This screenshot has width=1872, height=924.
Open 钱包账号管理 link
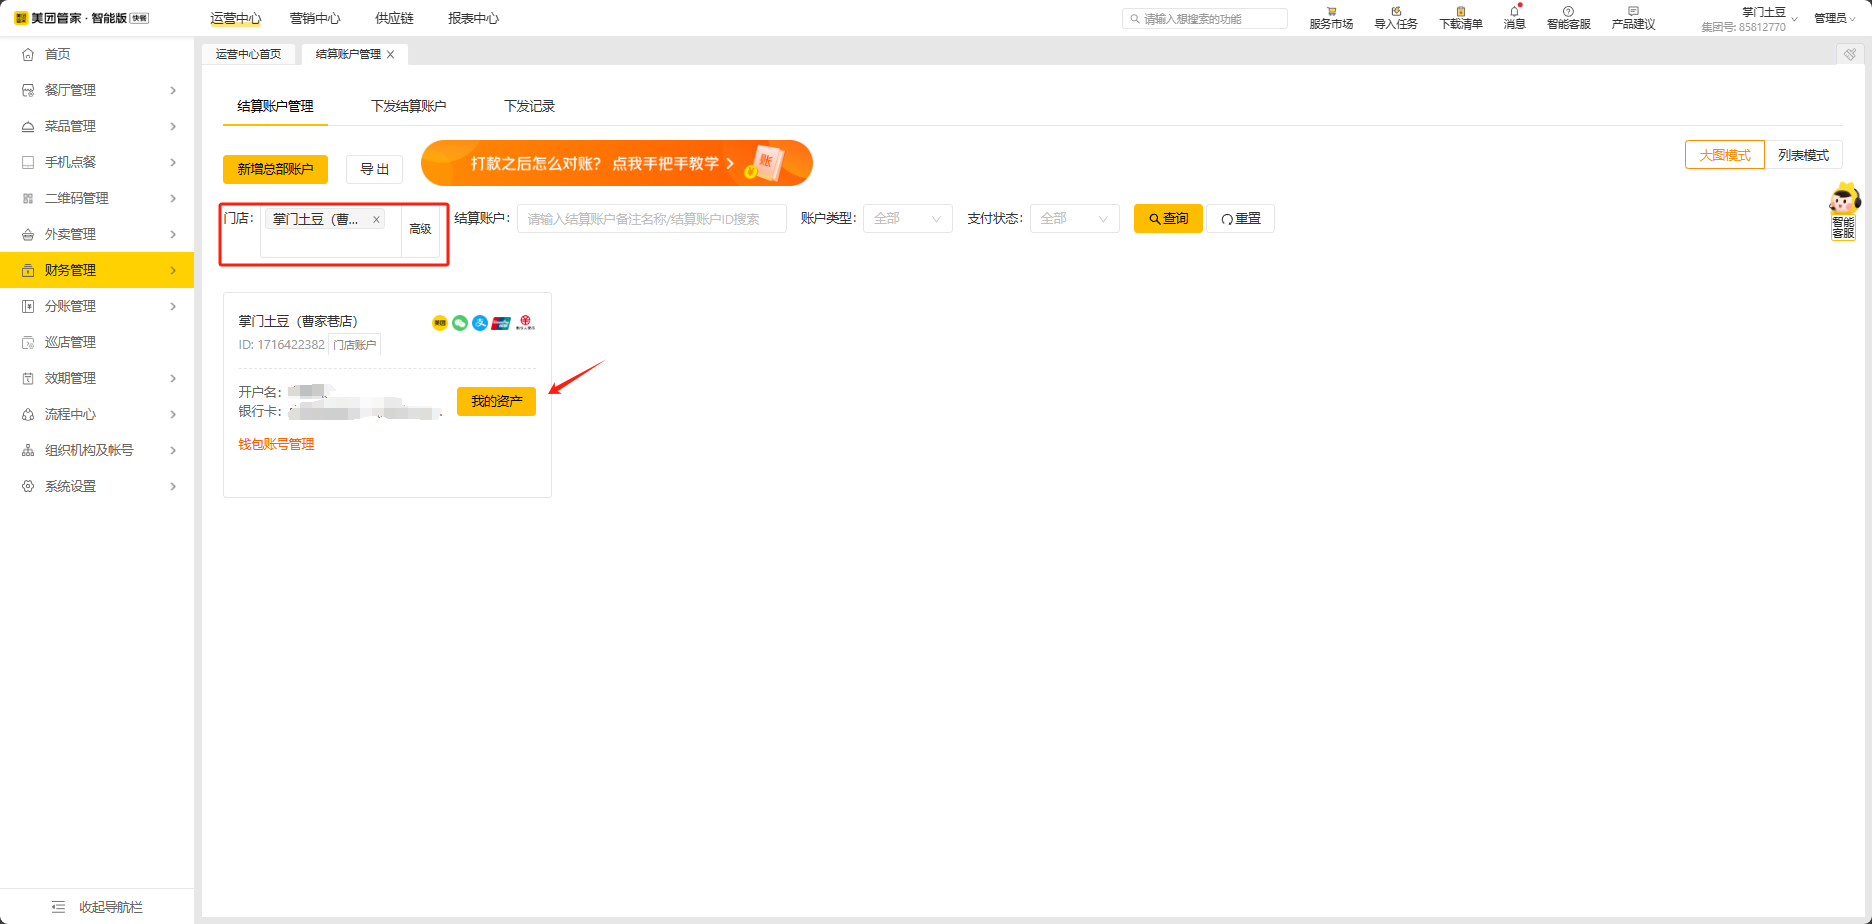pyautogui.click(x=276, y=444)
